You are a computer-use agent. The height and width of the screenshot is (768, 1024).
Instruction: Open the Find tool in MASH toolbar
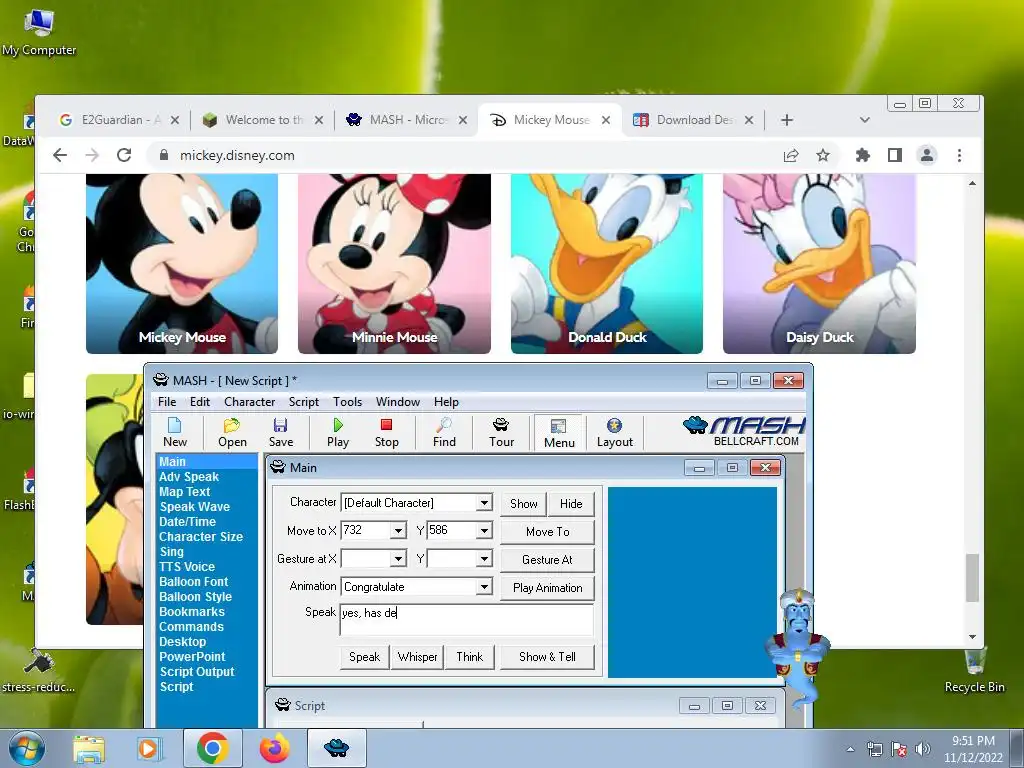(x=444, y=432)
